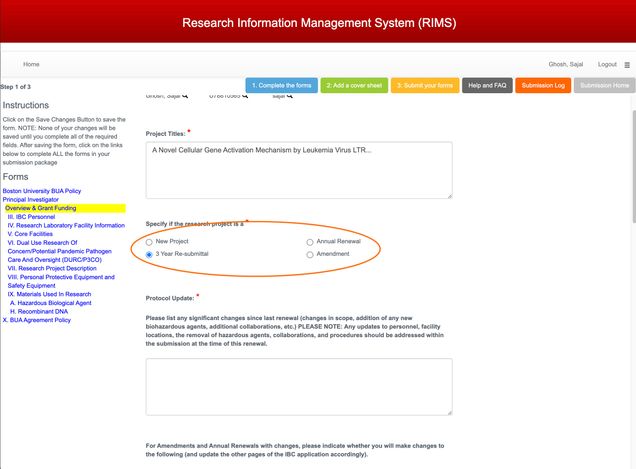The width and height of the screenshot is (636, 469).
Task: Open the '3. Submit your forms' step
Action: (425, 86)
